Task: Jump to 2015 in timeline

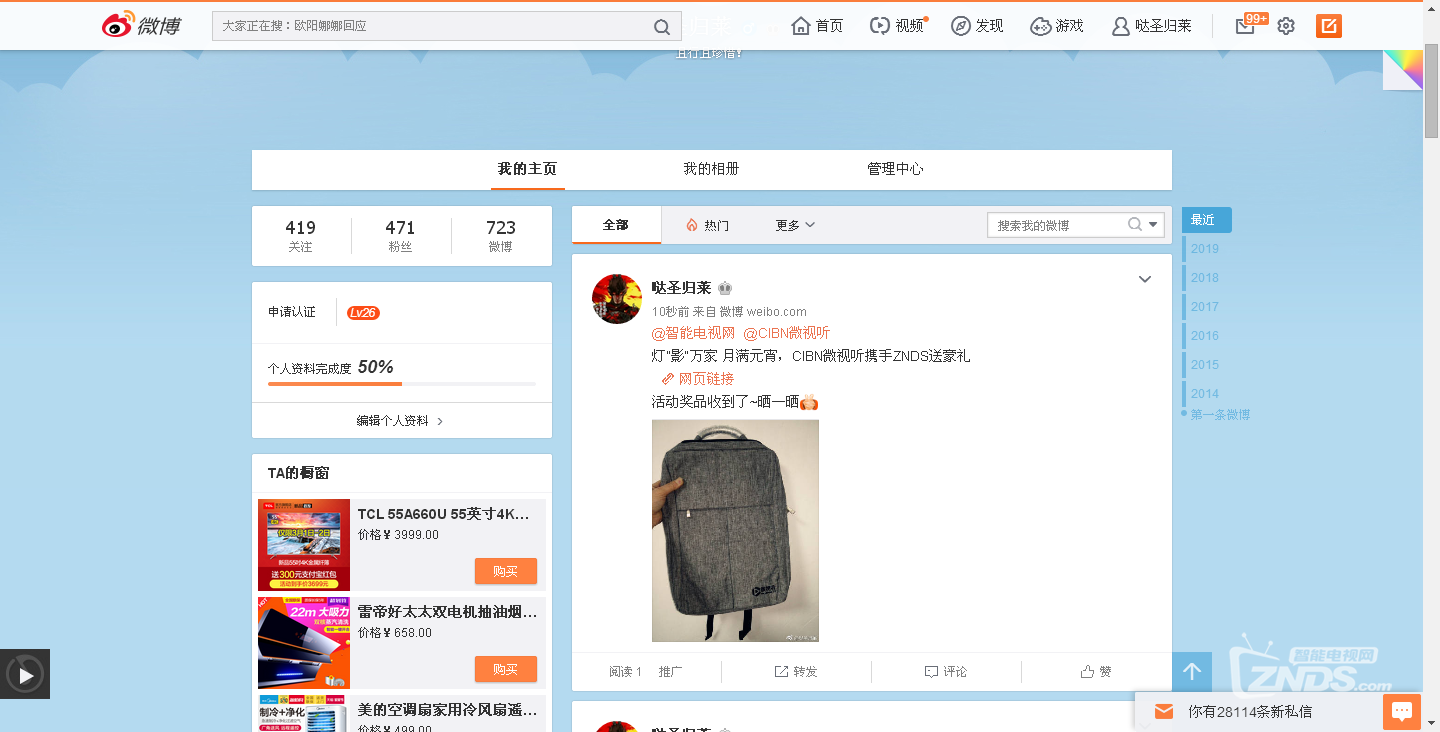Action: click(1205, 365)
